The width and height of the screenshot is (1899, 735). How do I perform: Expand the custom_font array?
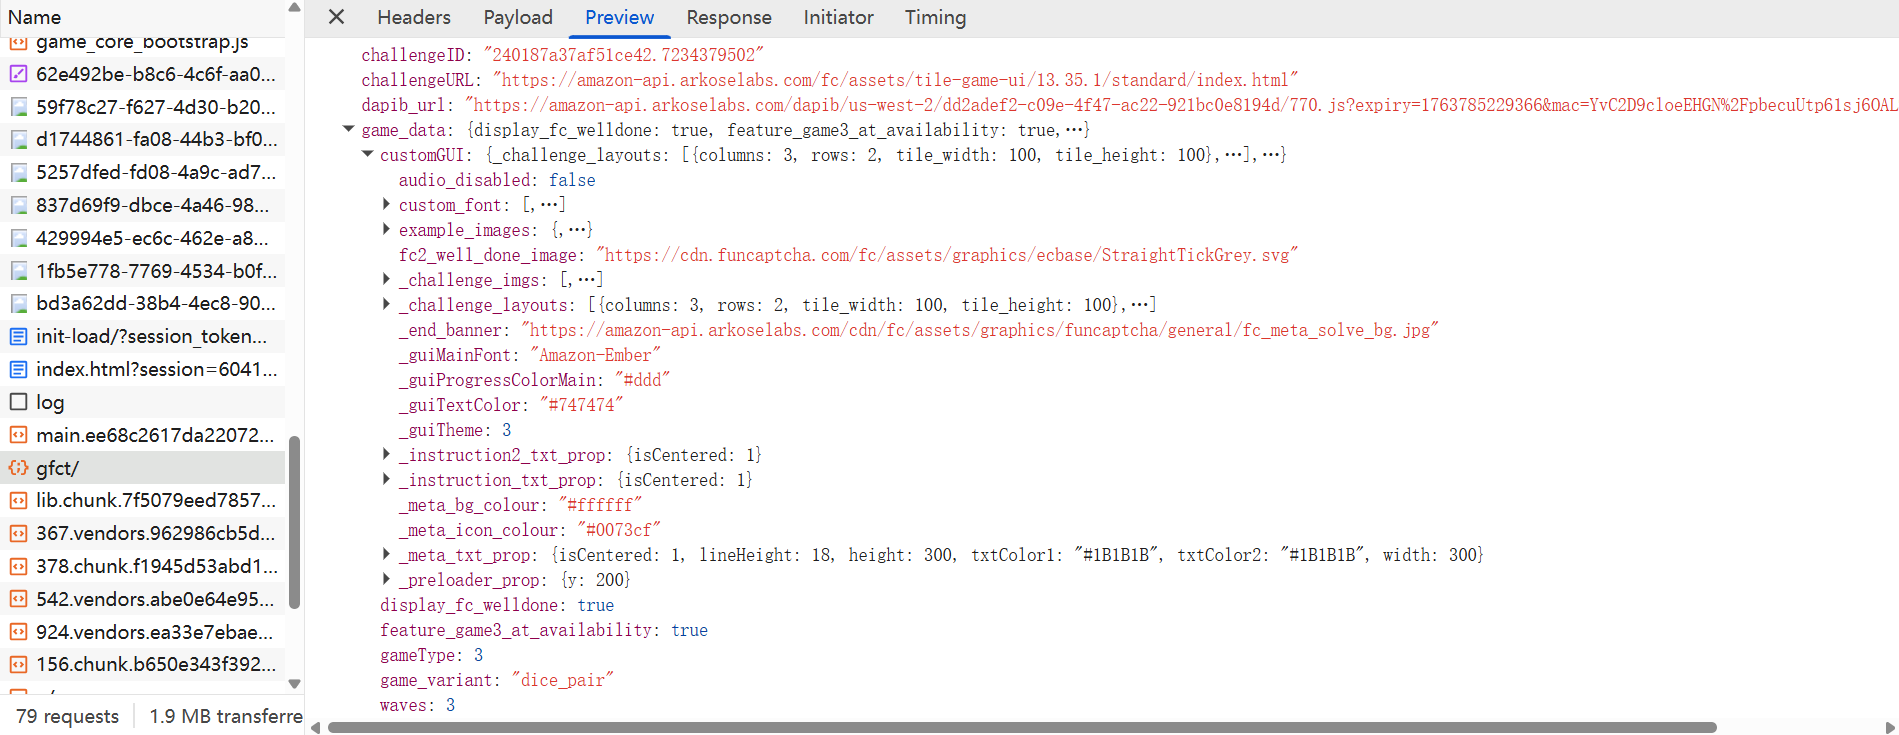tap(386, 204)
